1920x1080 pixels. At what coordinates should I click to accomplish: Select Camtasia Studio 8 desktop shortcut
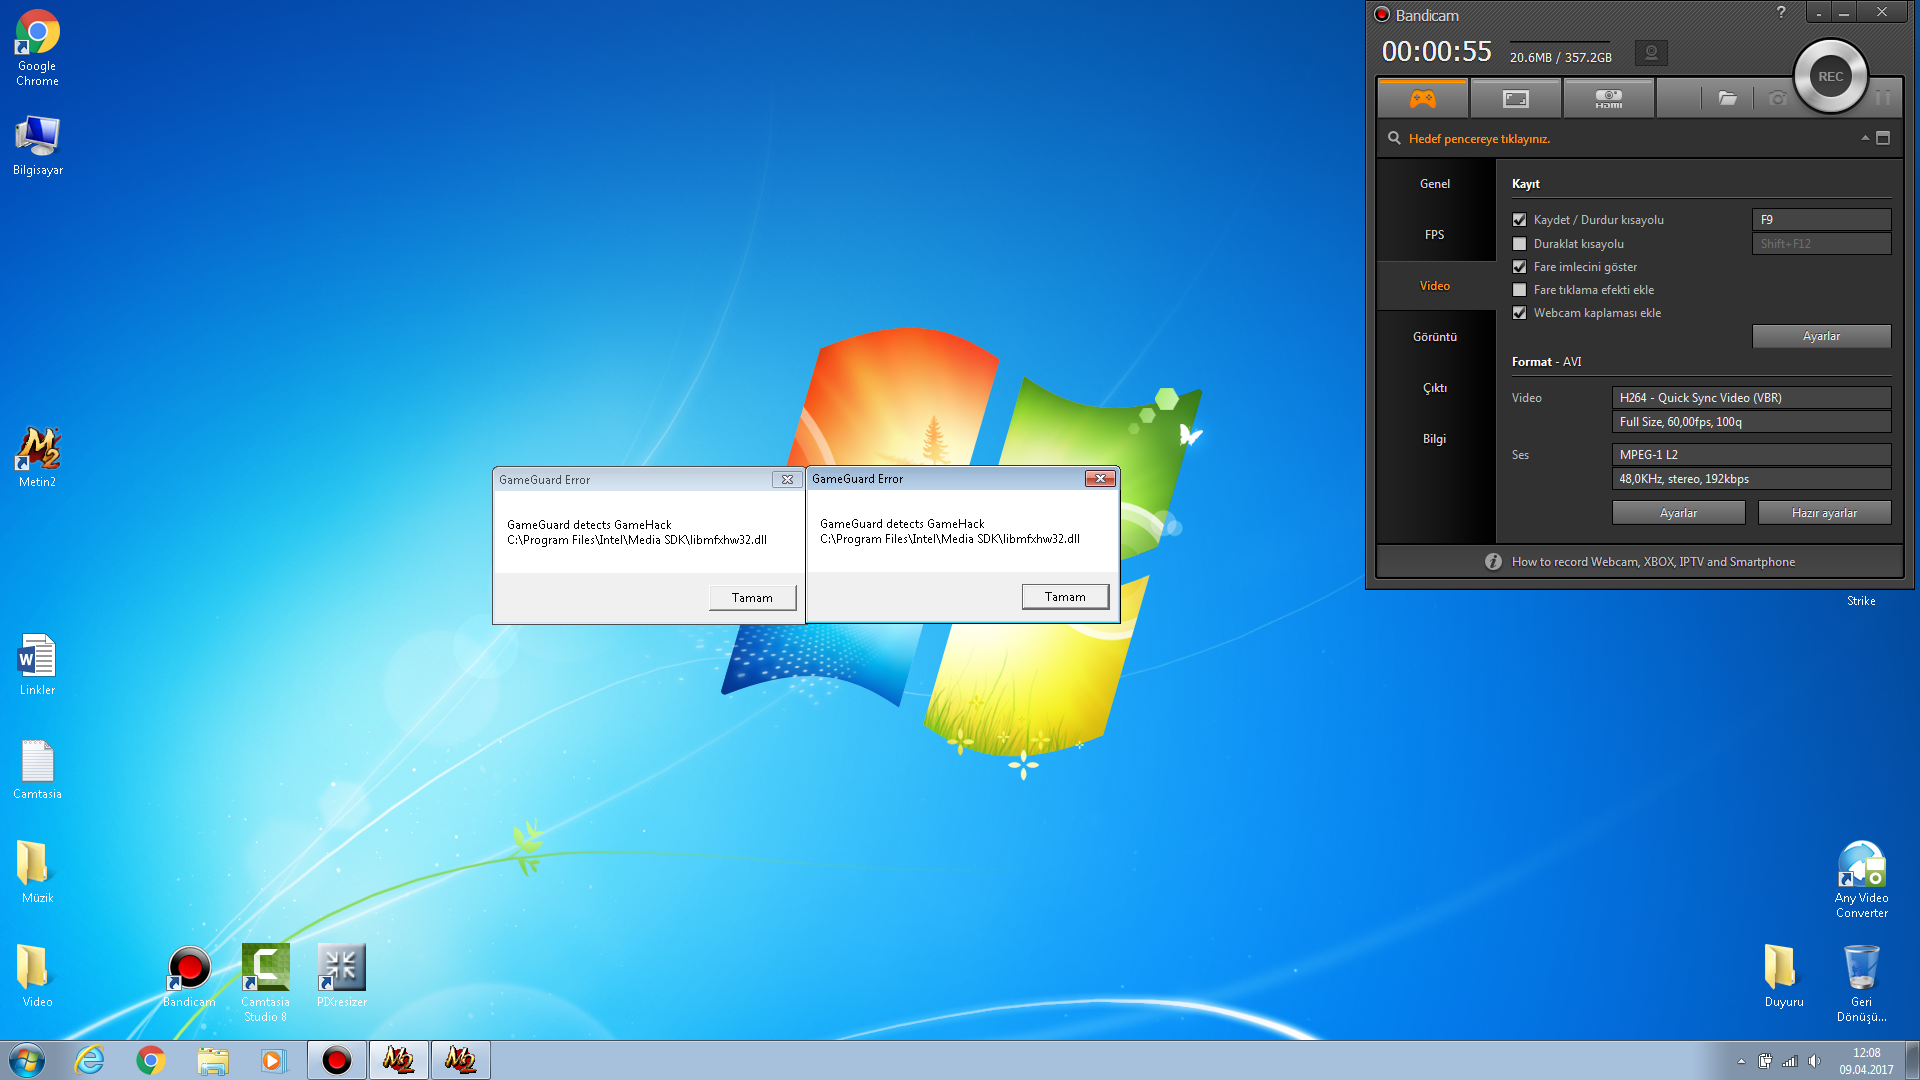point(265,983)
